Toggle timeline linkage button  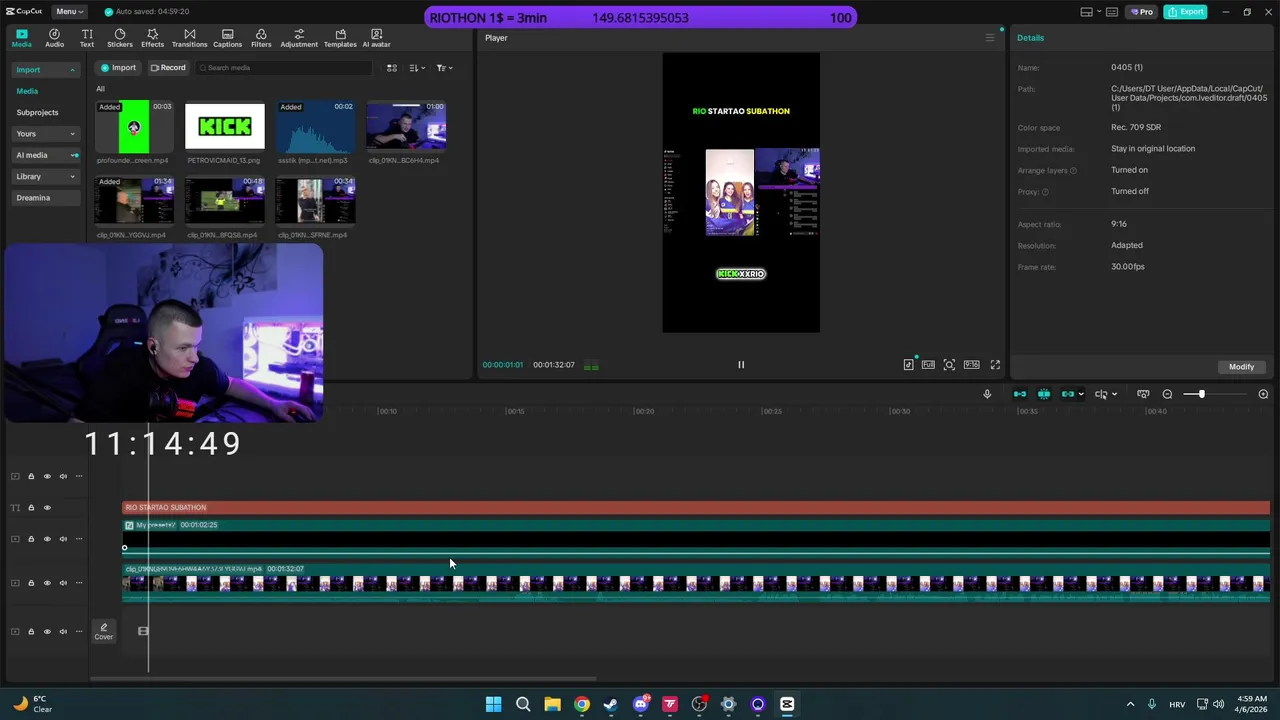point(1067,394)
